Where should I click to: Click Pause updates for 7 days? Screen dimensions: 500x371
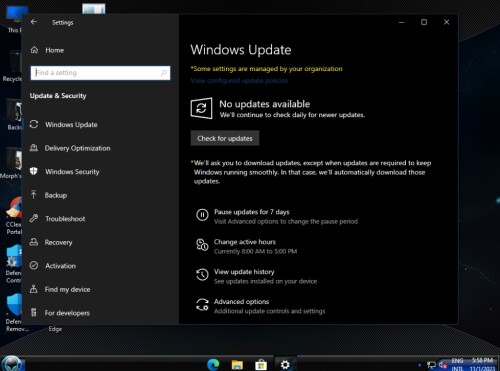click(252, 212)
